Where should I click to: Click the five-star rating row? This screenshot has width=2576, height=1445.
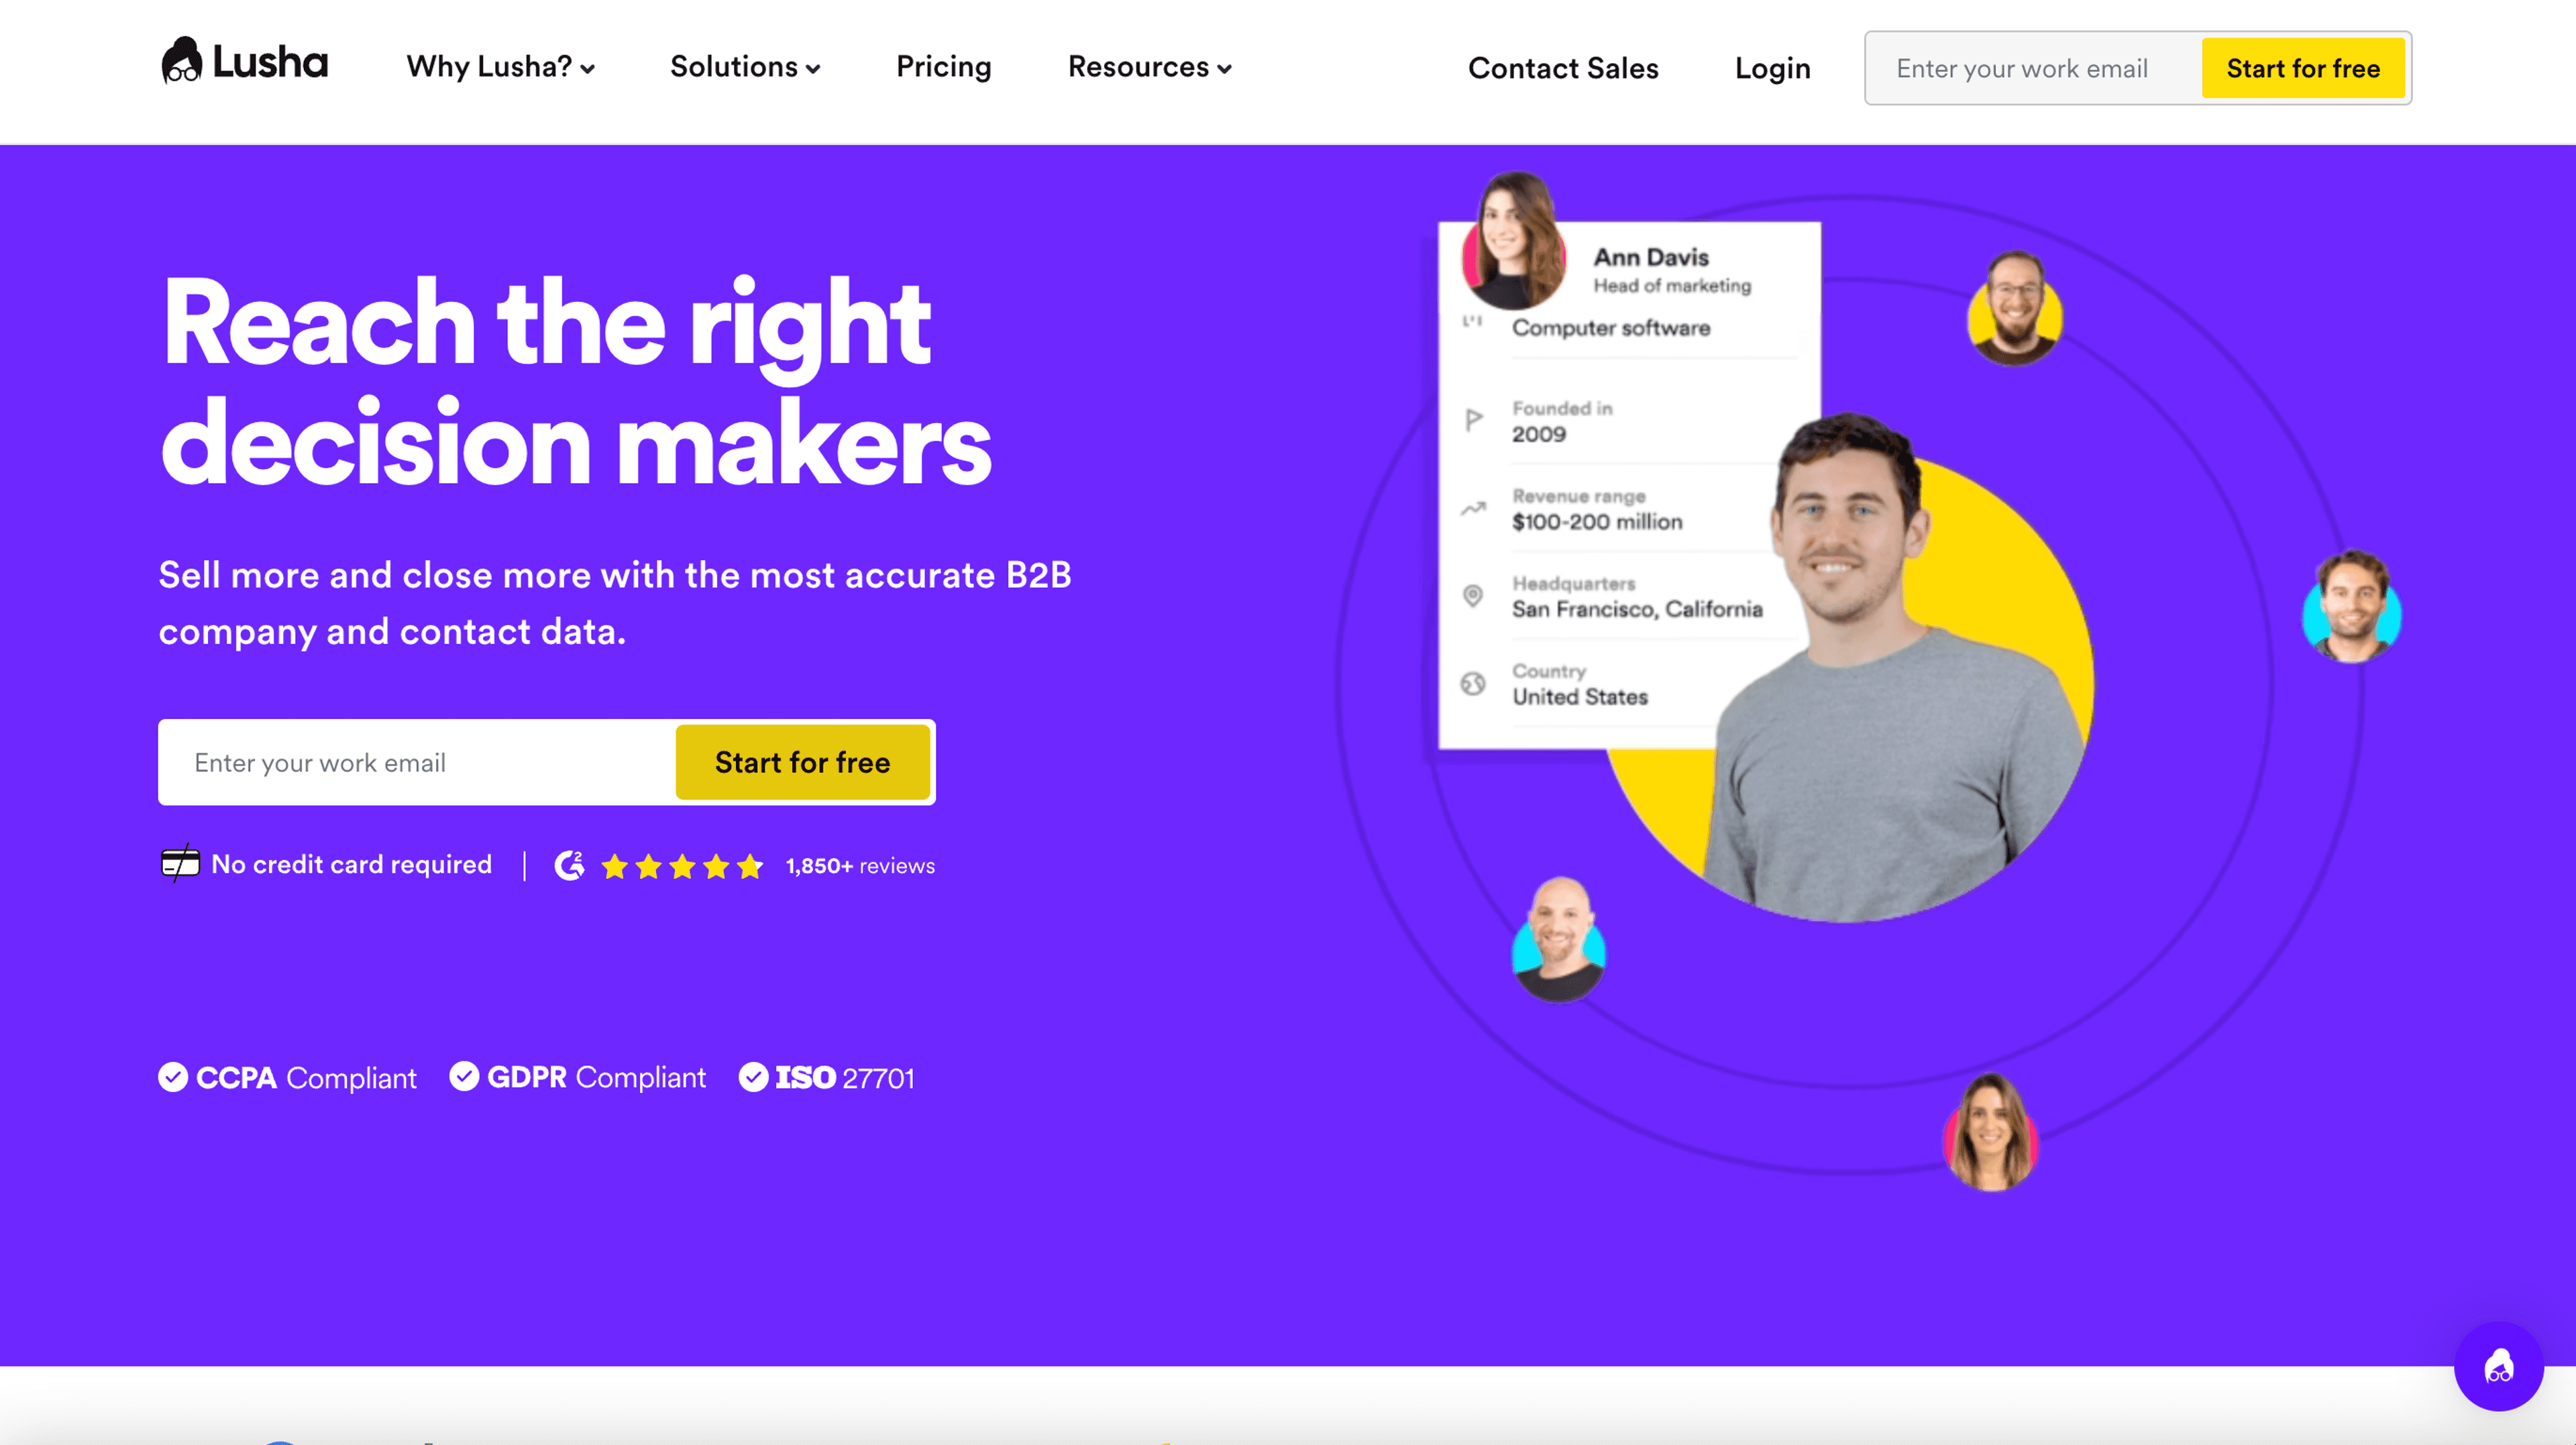[x=682, y=866]
